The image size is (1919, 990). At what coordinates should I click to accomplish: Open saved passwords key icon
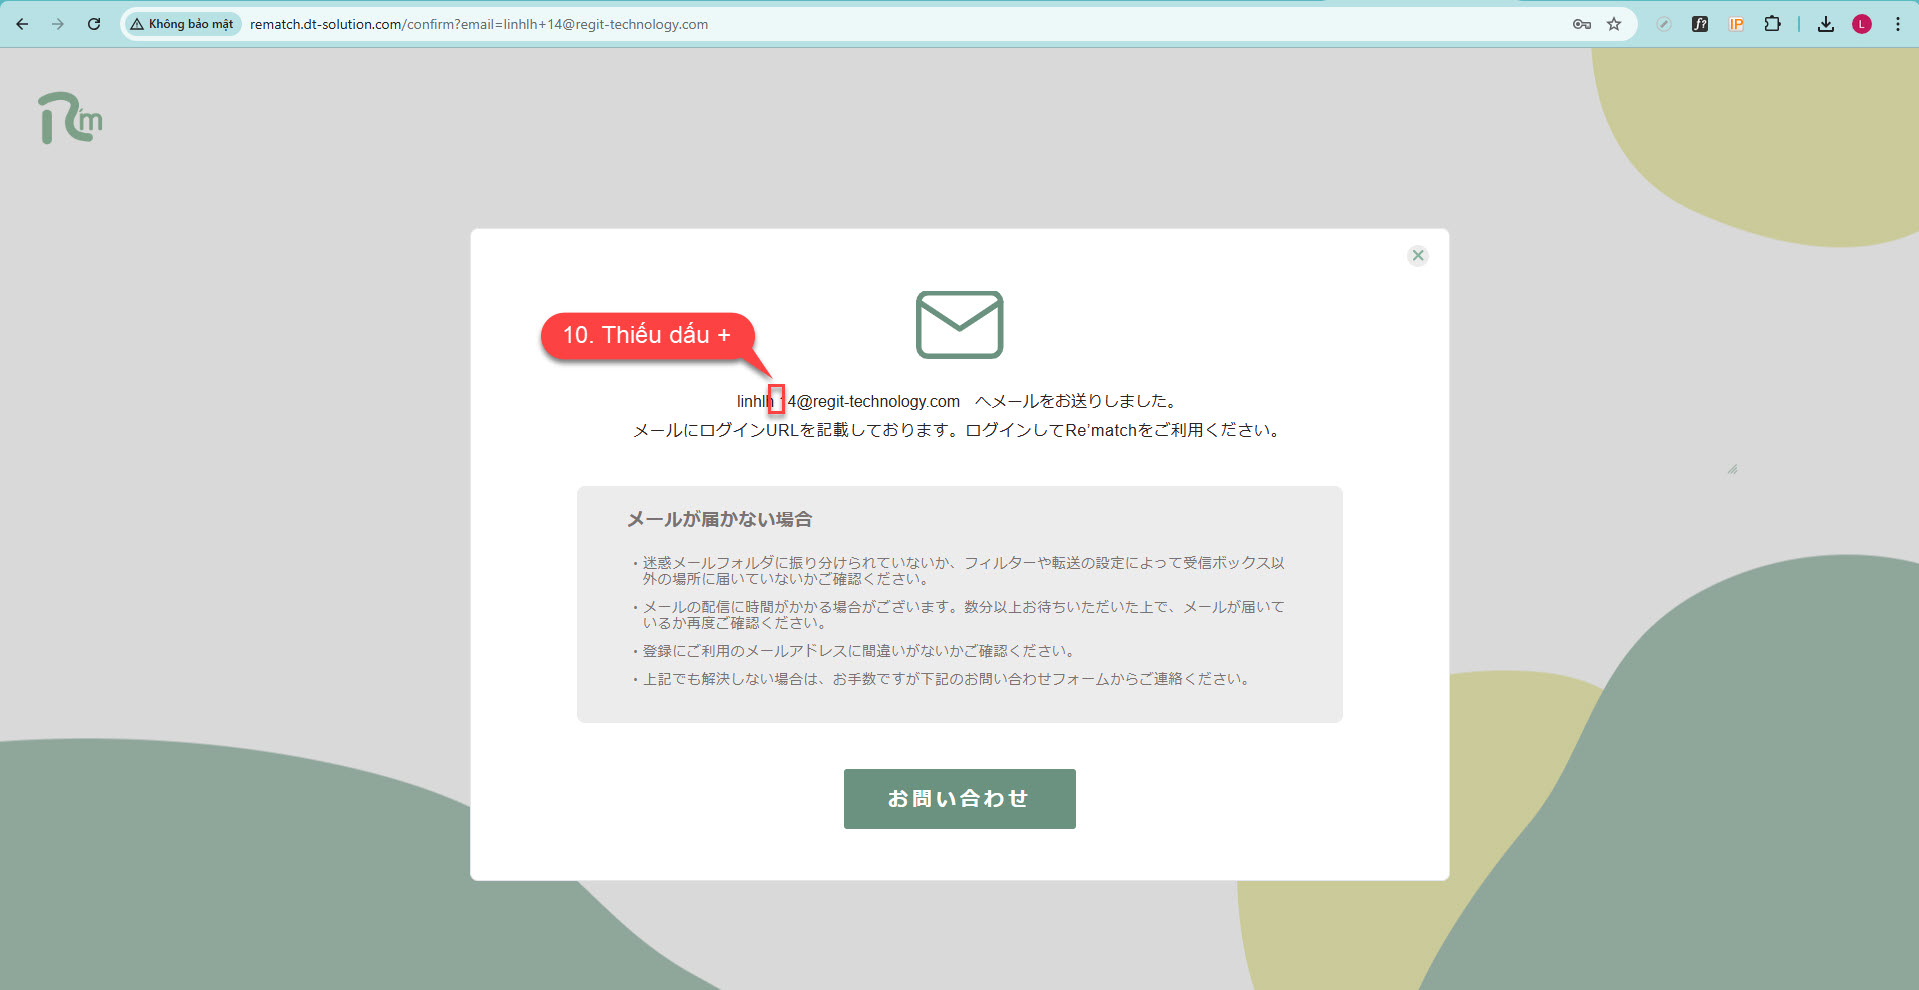point(1581,24)
